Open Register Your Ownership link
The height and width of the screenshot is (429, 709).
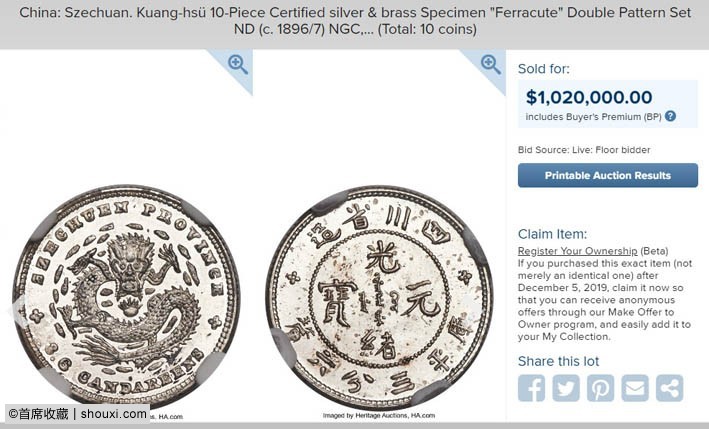point(577,251)
